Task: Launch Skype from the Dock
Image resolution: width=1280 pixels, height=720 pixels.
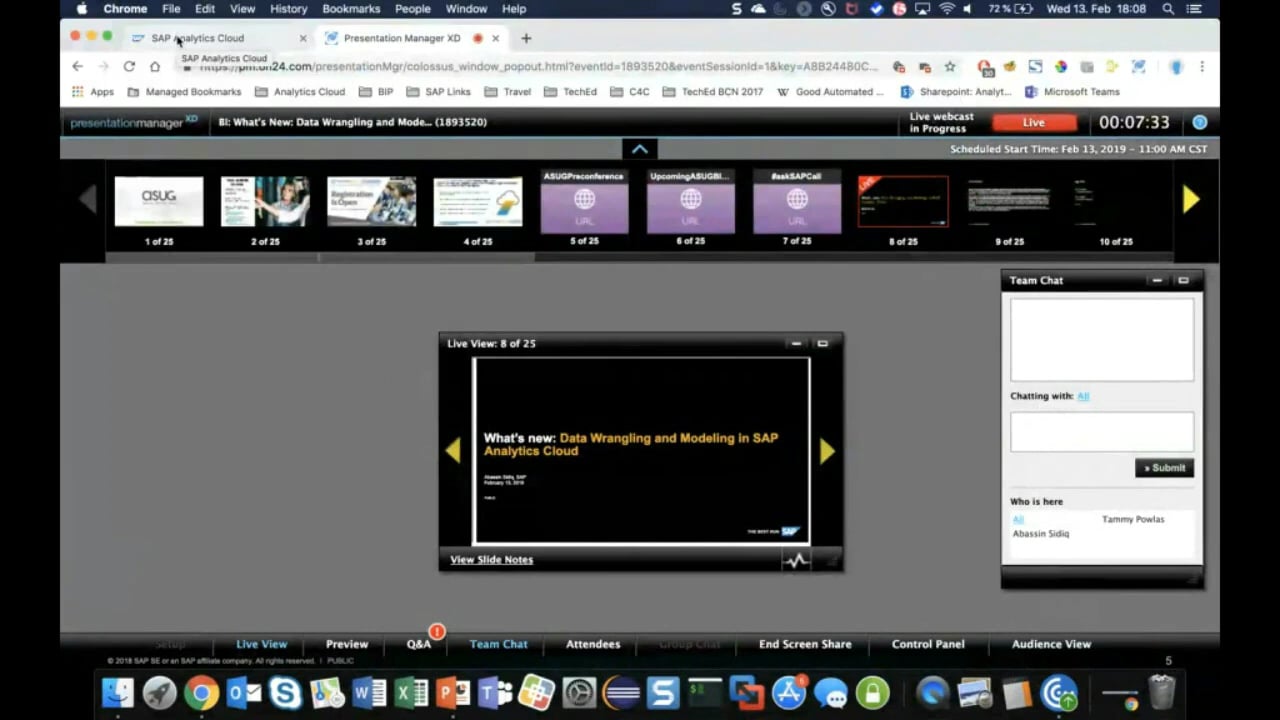Action: pos(285,692)
